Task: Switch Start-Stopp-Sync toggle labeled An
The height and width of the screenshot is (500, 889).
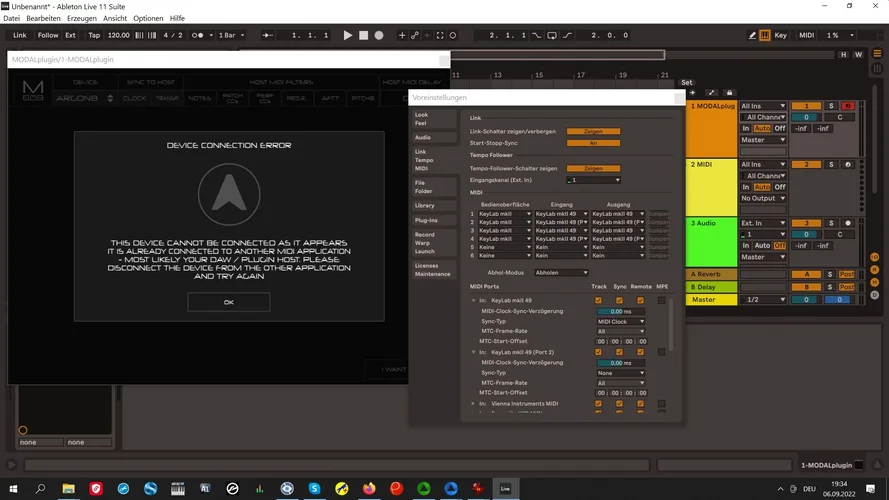Action: pos(593,143)
